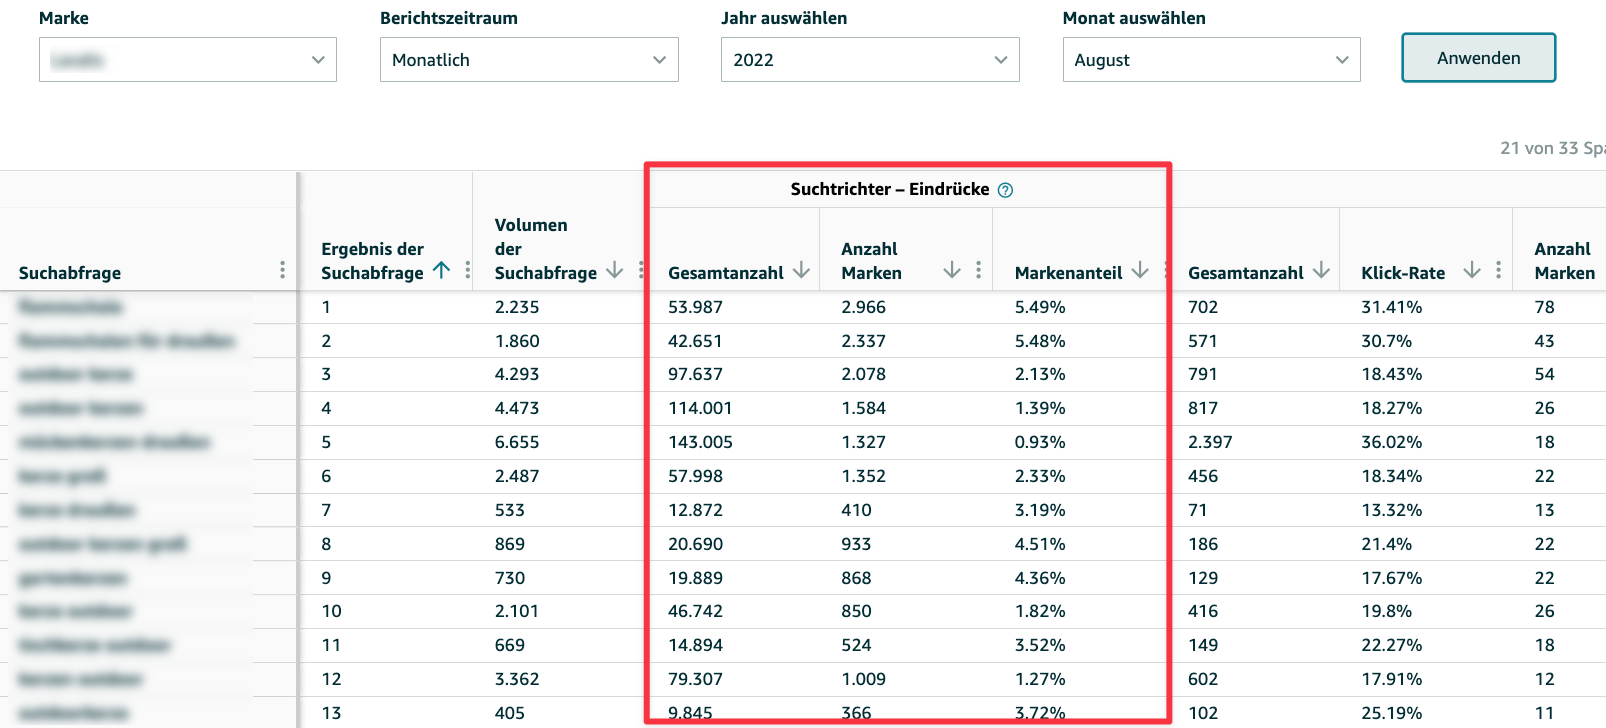1606x728 pixels.
Task: Select cell with volume 2.235
Action: tap(517, 307)
